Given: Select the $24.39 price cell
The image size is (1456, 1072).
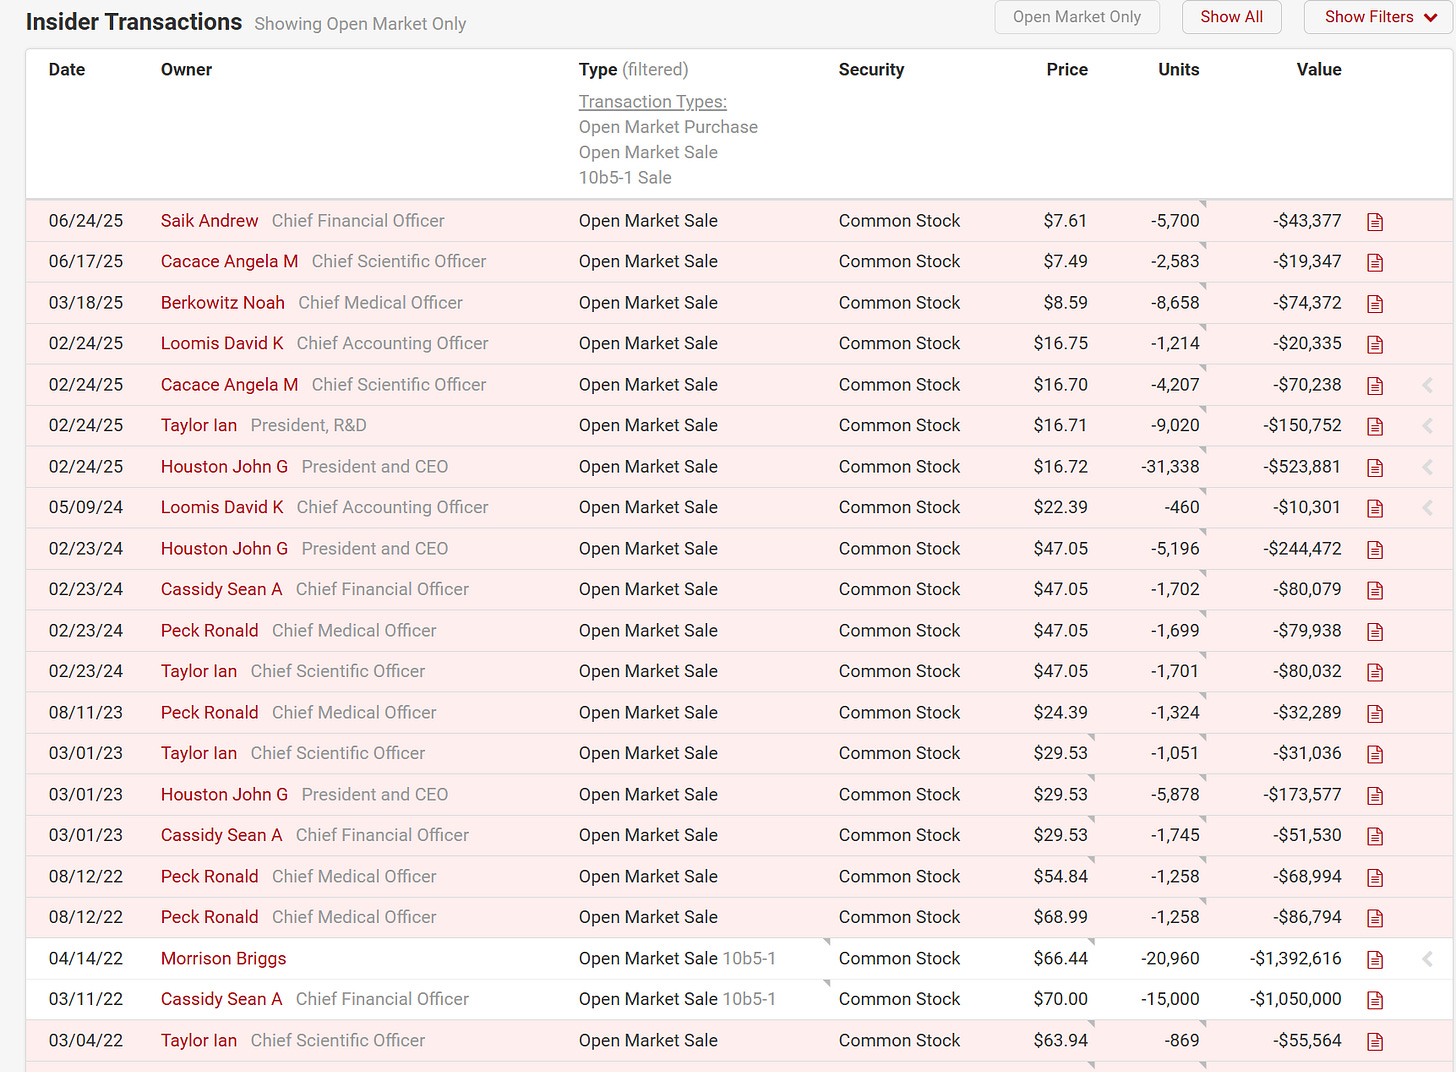Looking at the screenshot, I should tap(1061, 713).
